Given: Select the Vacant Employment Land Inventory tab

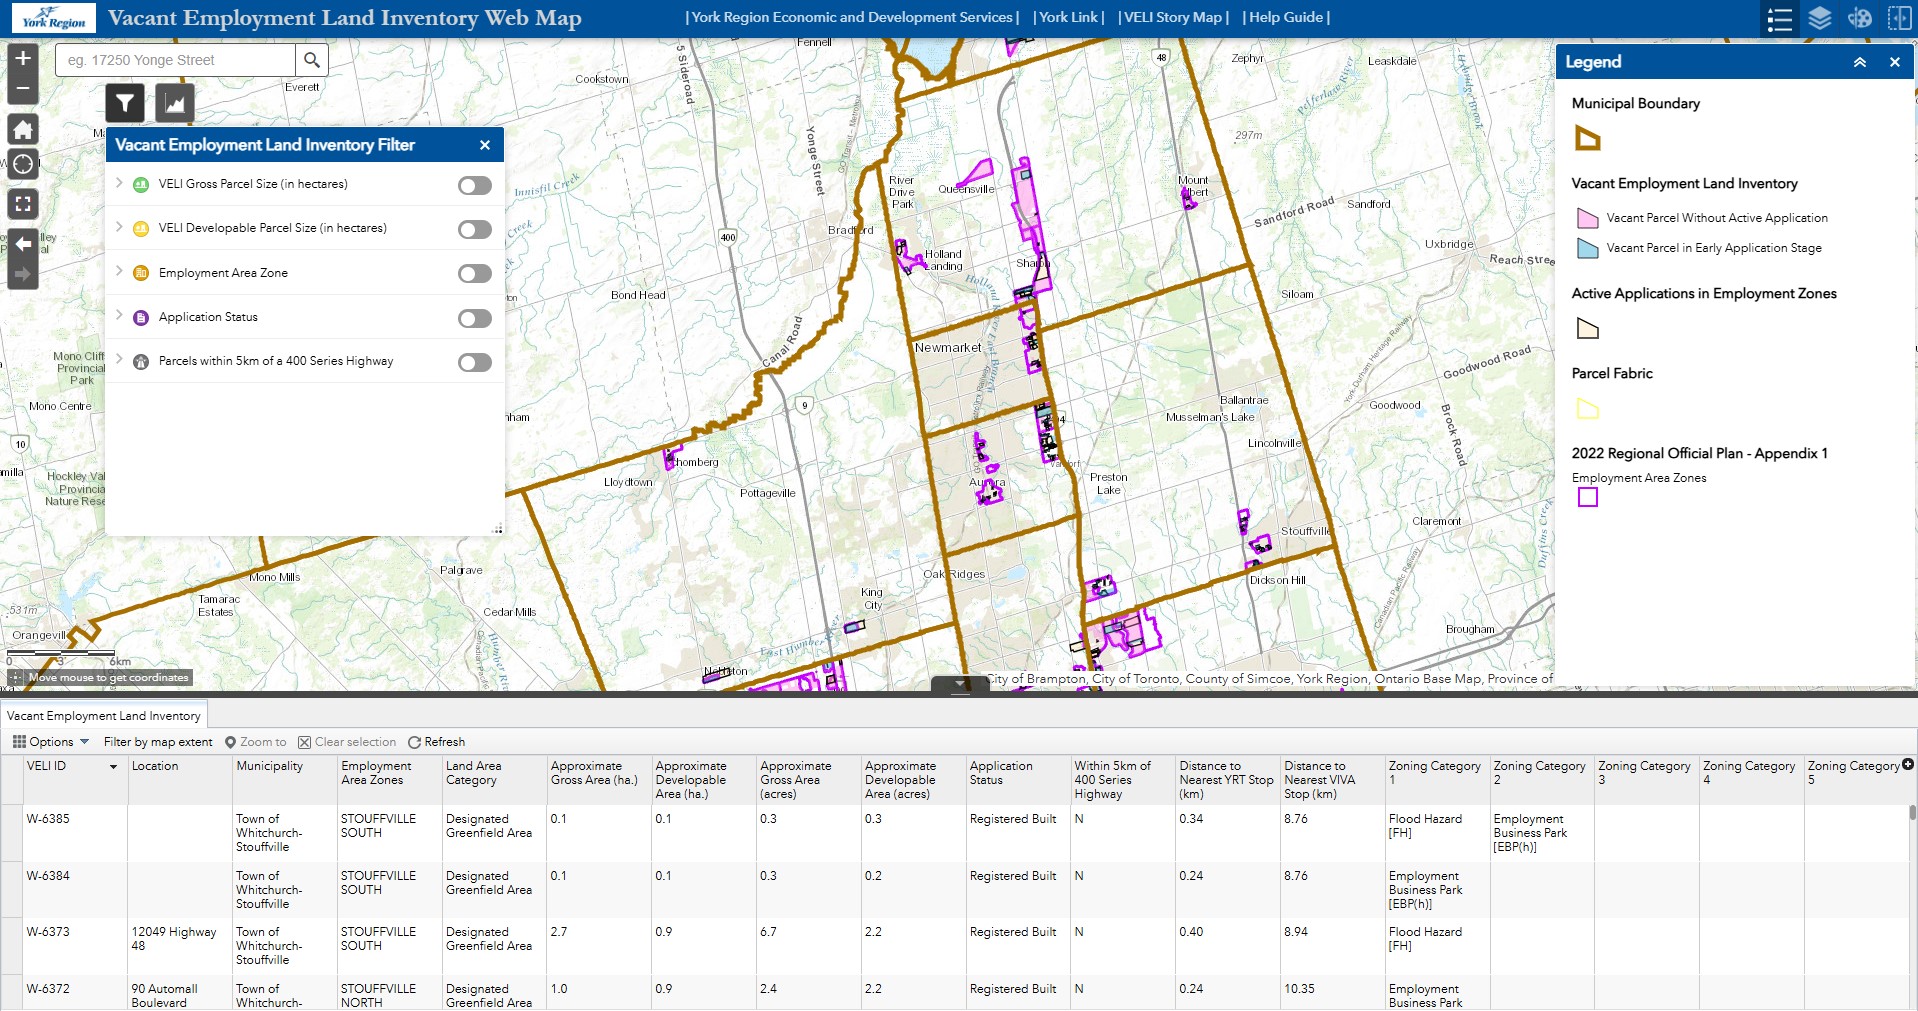Looking at the screenshot, I should [104, 716].
